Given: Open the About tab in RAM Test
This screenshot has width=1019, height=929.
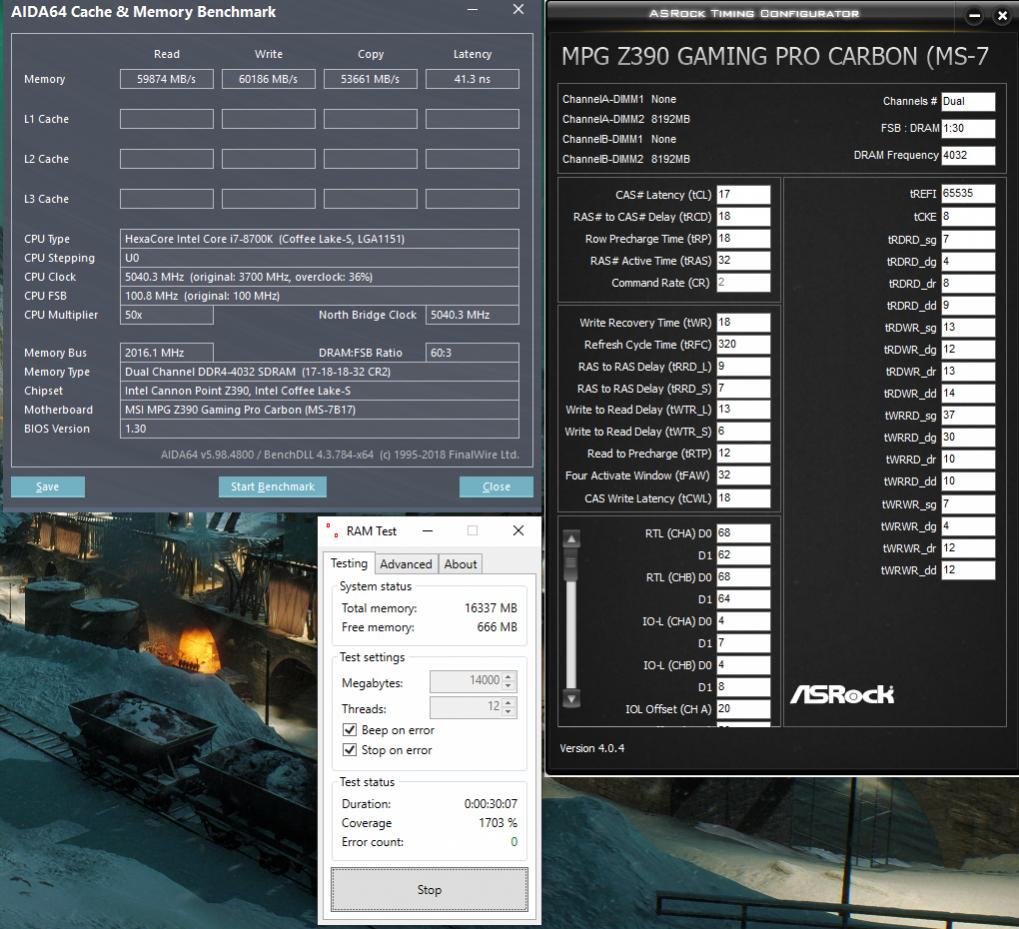Looking at the screenshot, I should (x=460, y=564).
